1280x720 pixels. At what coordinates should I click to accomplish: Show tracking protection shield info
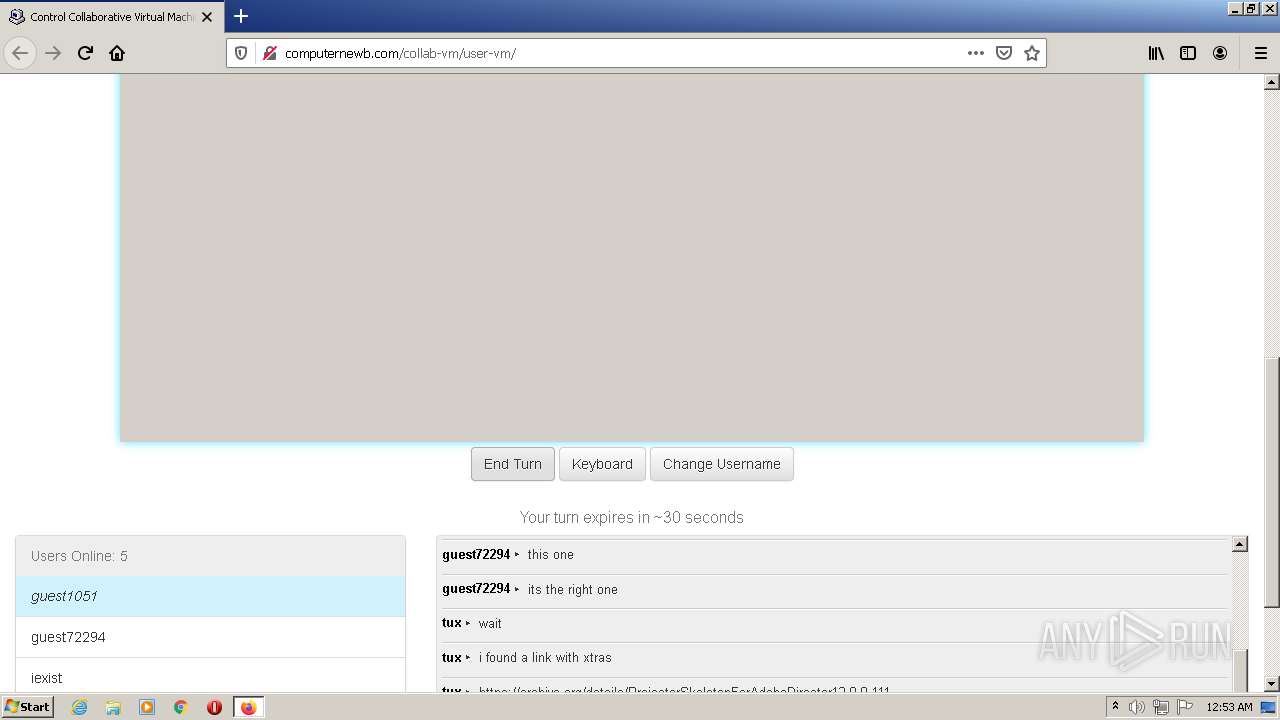point(241,53)
